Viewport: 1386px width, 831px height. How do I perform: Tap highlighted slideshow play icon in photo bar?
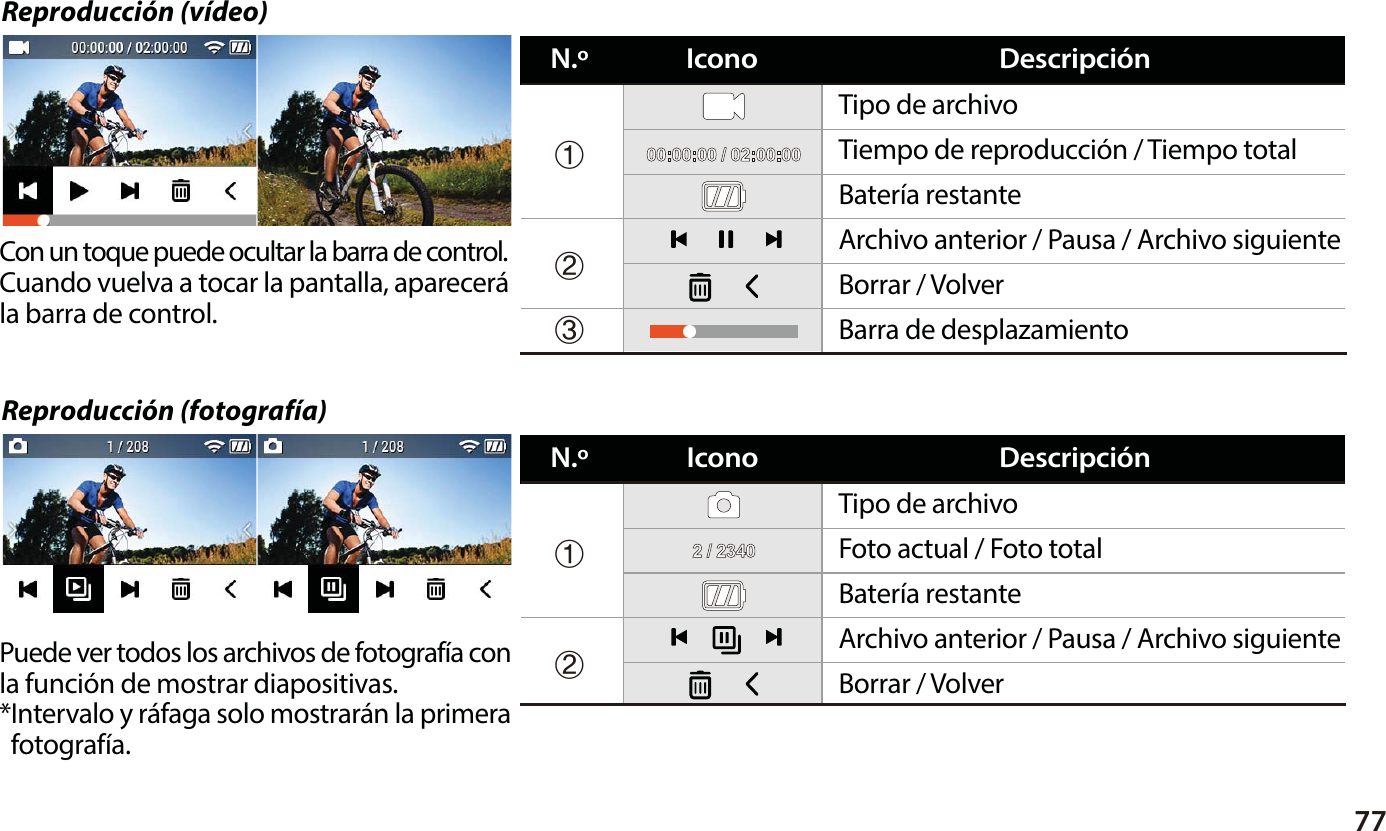79,589
